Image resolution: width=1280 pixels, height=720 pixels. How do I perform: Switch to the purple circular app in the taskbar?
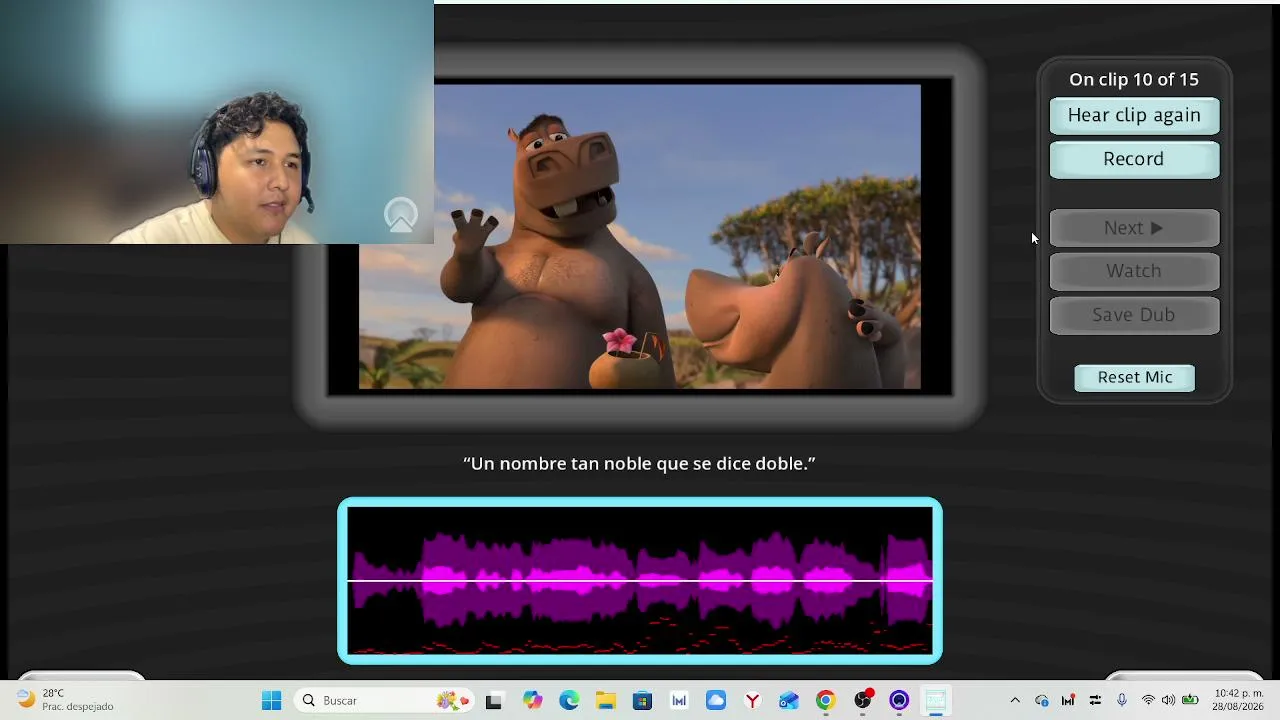pyautogui.click(x=899, y=701)
